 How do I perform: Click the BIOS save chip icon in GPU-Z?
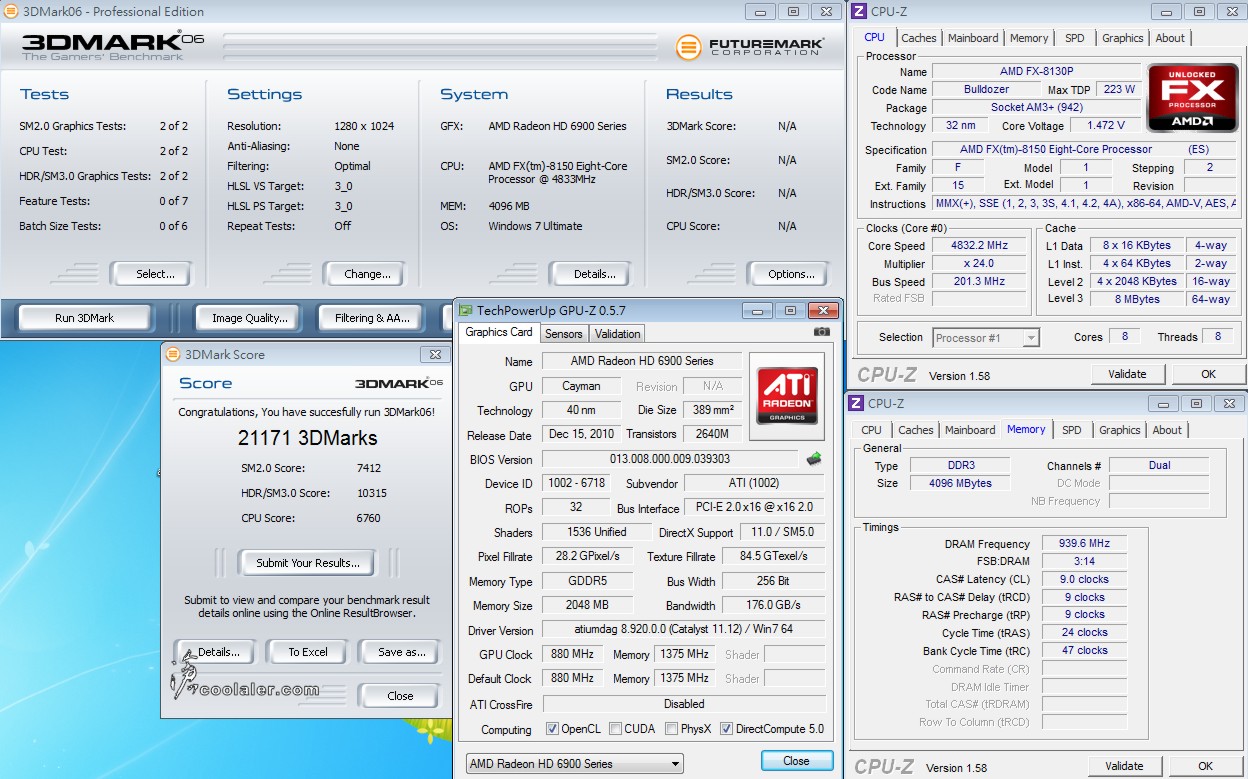pos(815,459)
